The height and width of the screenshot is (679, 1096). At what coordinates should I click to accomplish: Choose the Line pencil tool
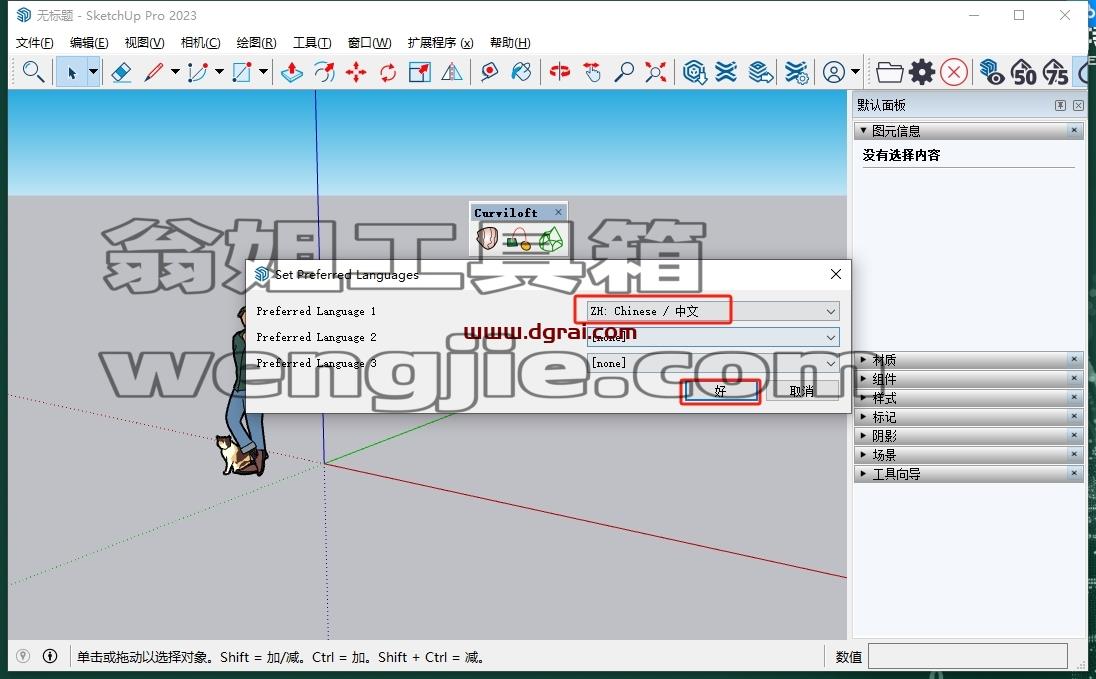(154, 72)
